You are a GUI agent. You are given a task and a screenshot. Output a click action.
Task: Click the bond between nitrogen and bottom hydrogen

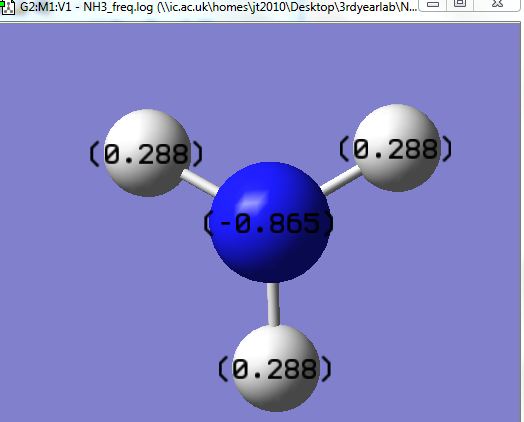coord(274,304)
